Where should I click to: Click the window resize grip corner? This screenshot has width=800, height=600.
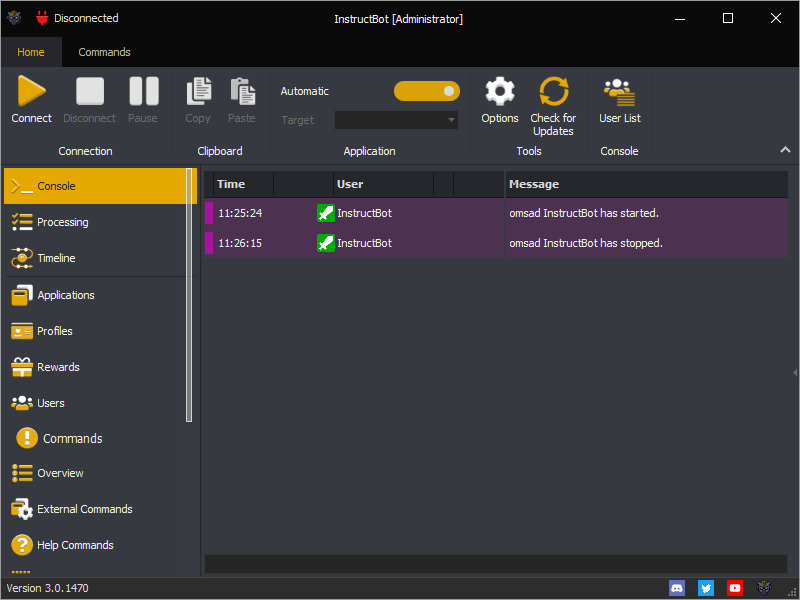[x=792, y=591]
